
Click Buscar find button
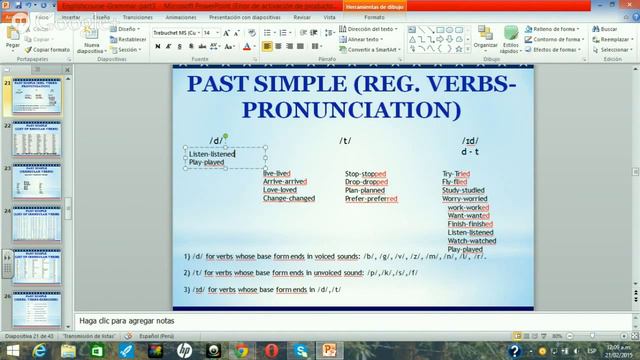(605, 29)
